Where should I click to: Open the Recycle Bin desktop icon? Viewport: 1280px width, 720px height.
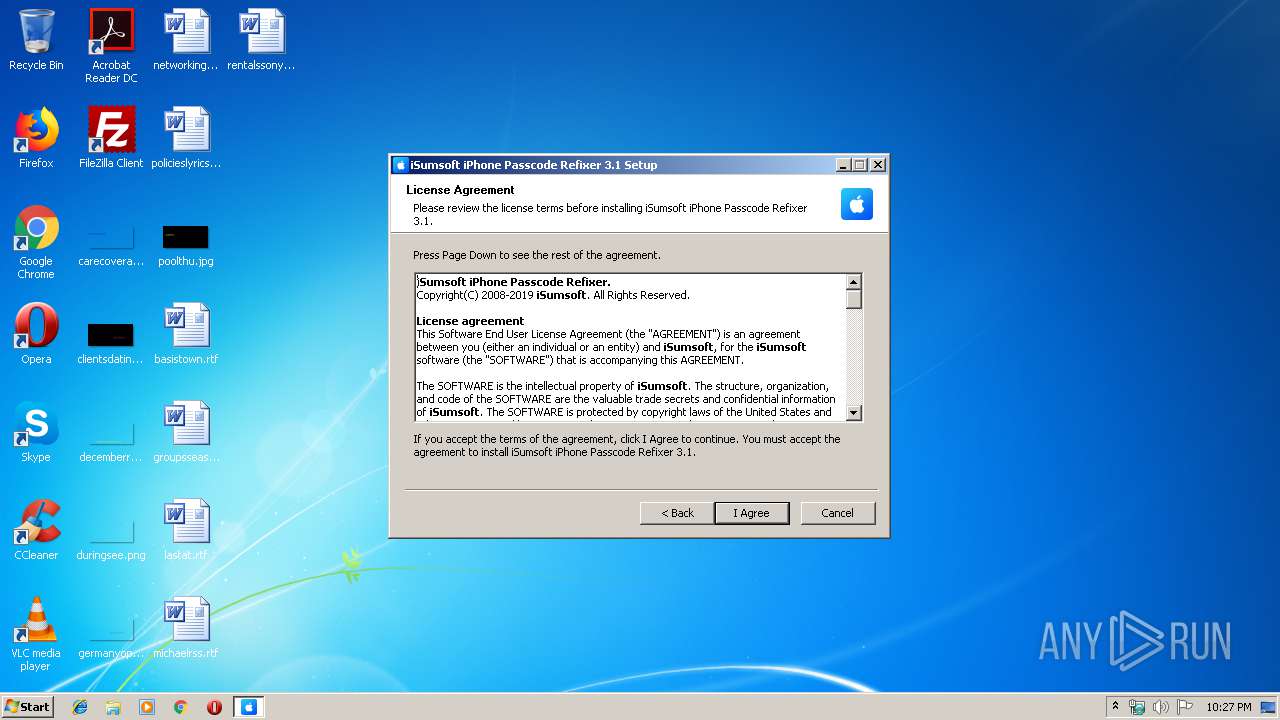36,40
